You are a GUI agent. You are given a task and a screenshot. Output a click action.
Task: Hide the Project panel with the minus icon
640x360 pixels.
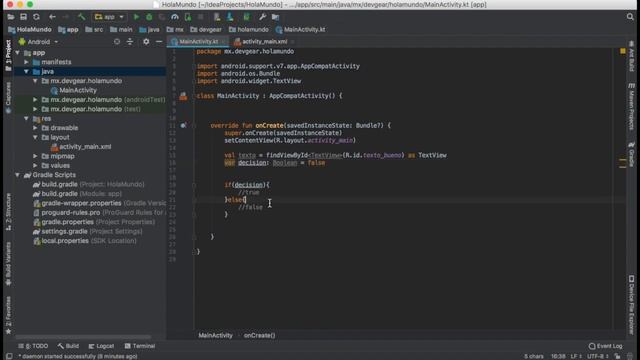tap(159, 42)
